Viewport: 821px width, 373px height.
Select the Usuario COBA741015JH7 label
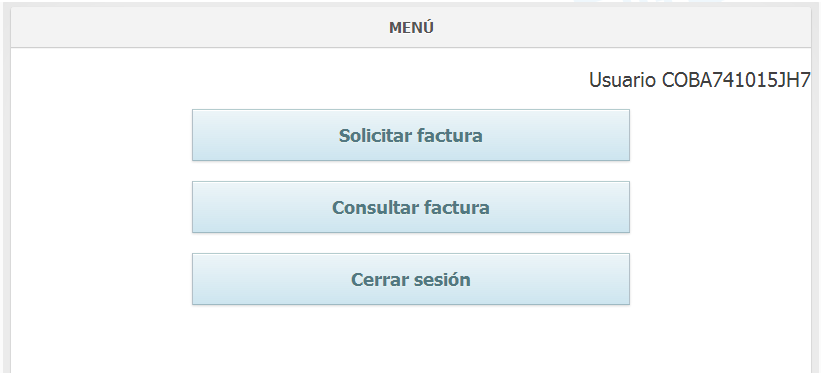(700, 80)
